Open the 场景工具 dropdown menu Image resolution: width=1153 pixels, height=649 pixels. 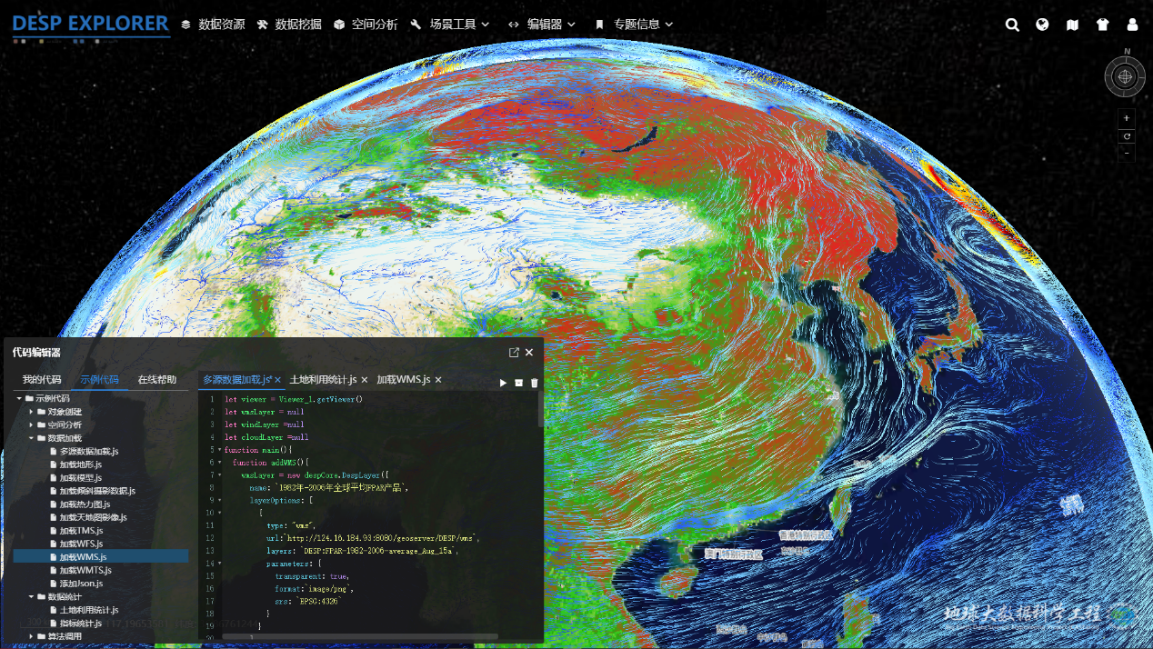[x=450, y=24]
